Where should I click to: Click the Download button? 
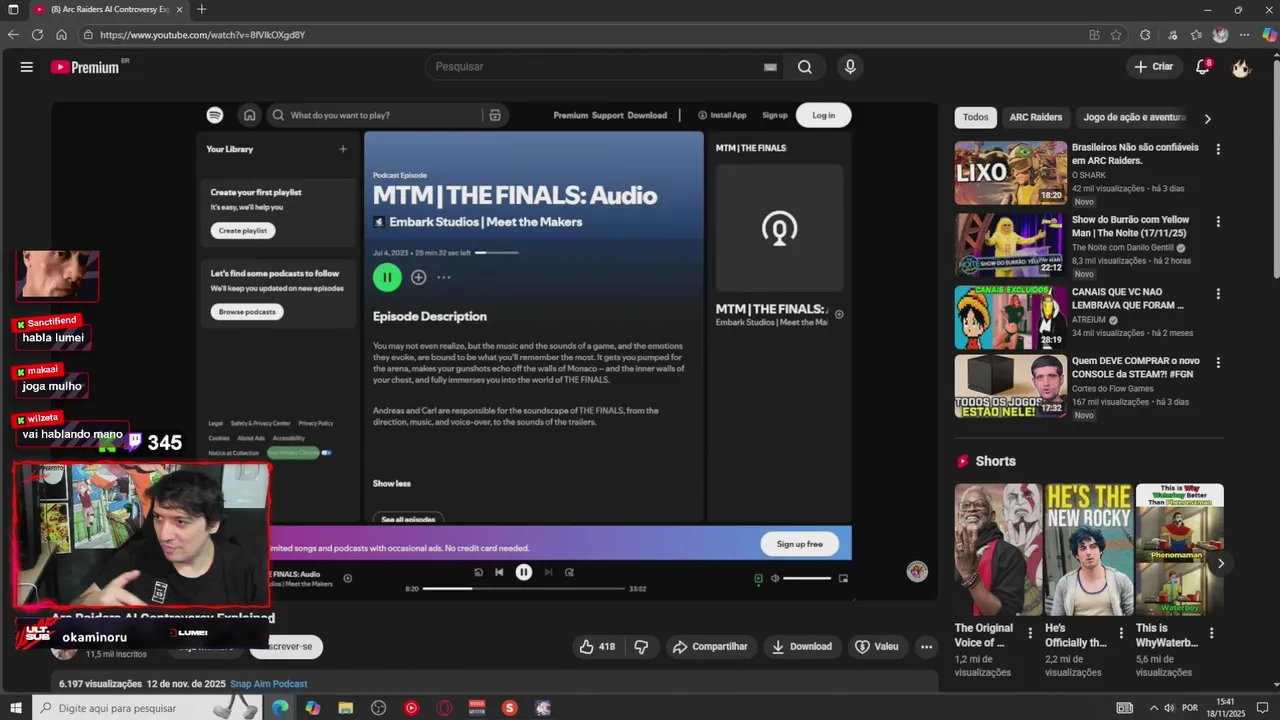pyautogui.click(x=801, y=647)
